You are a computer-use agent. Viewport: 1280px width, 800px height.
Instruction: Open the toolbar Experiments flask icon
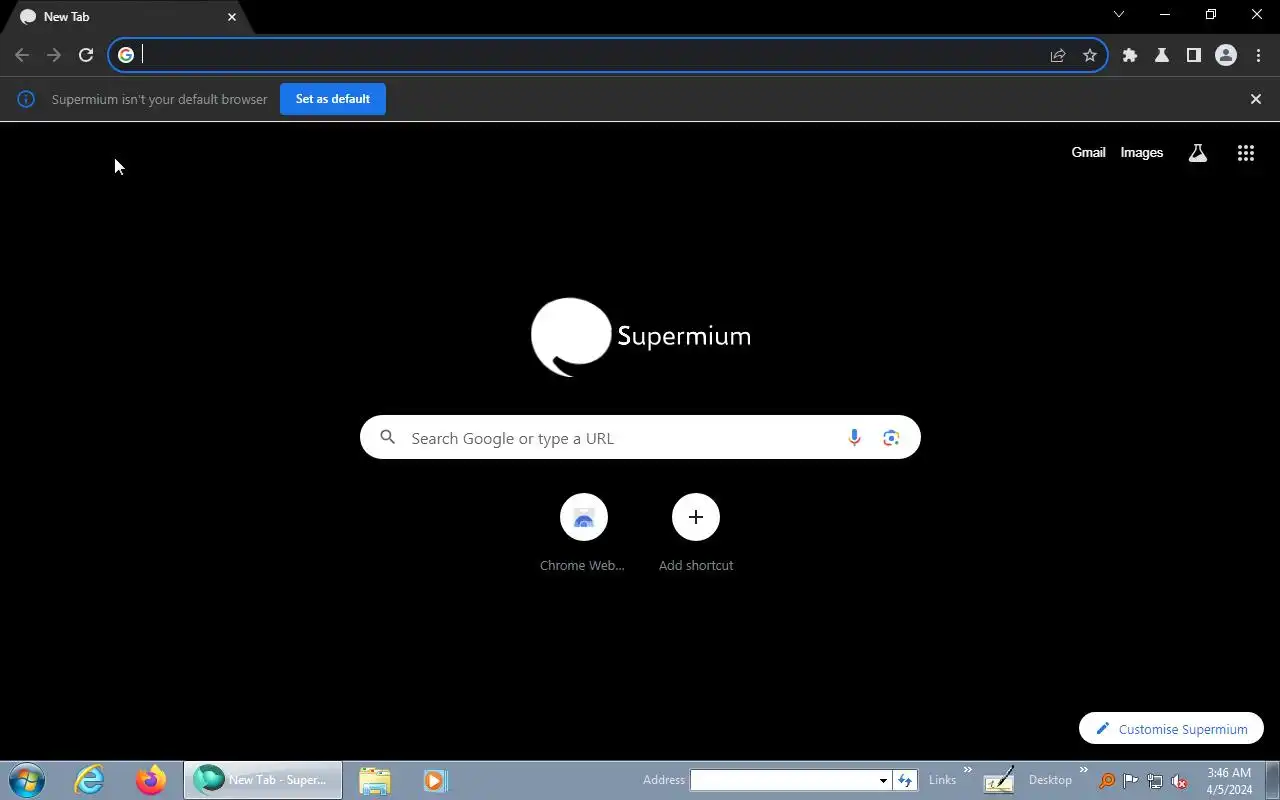point(1162,55)
